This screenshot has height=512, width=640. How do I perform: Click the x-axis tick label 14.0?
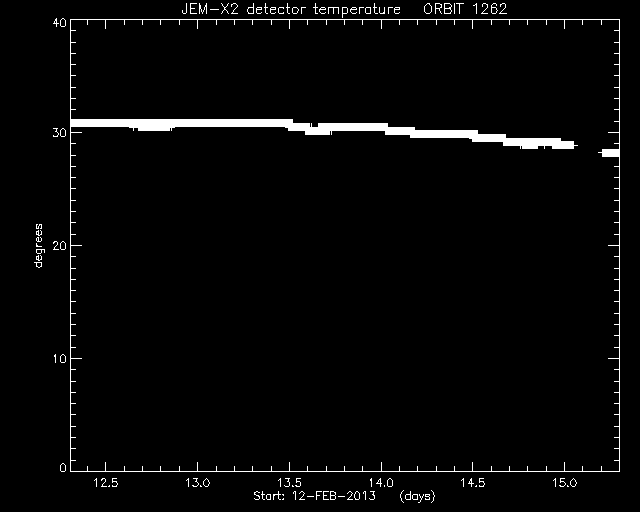click(x=381, y=483)
